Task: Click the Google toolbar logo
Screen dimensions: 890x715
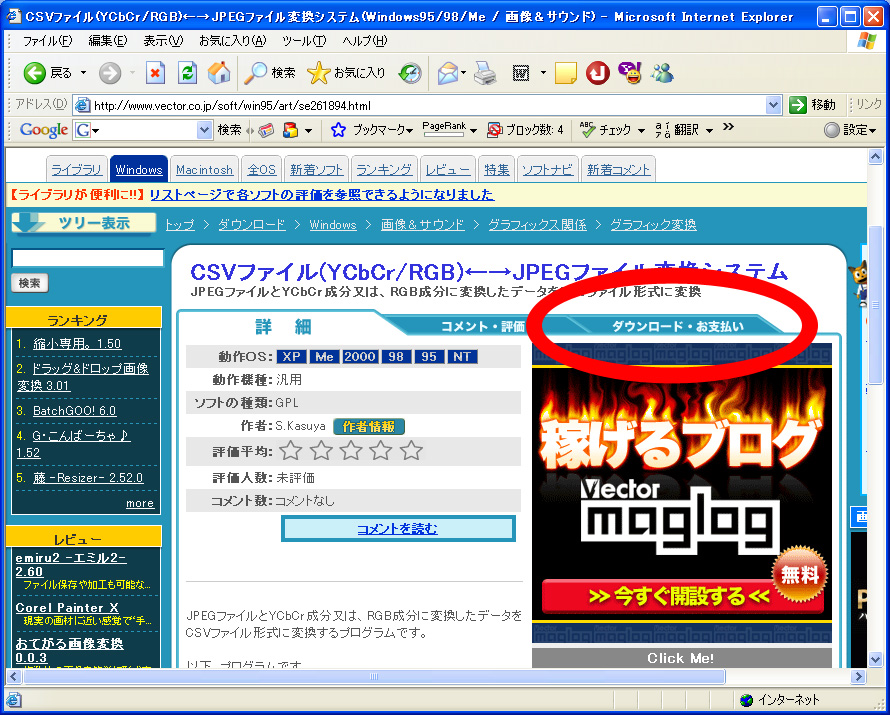Action: click(44, 131)
